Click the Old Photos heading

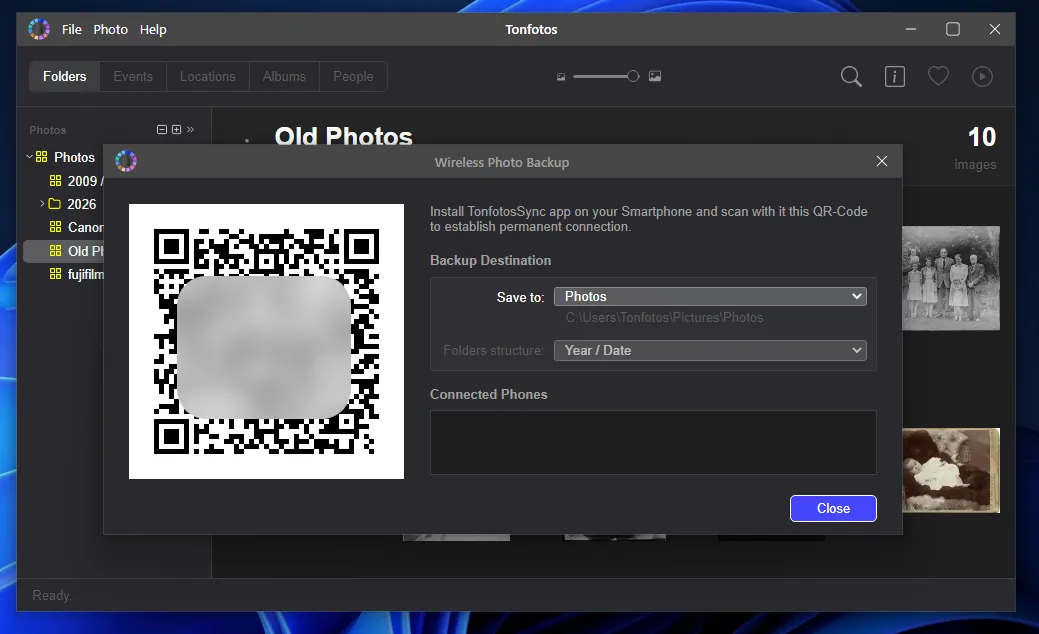[343, 136]
